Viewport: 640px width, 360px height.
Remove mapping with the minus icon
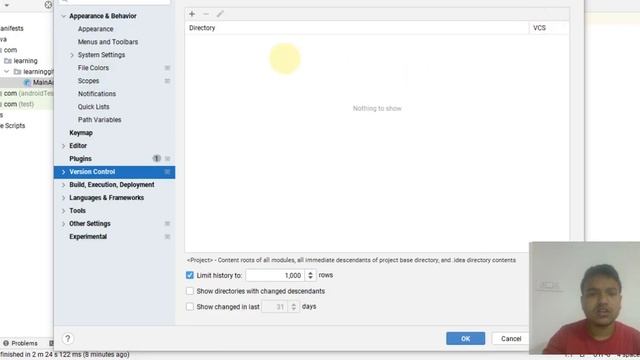206,14
